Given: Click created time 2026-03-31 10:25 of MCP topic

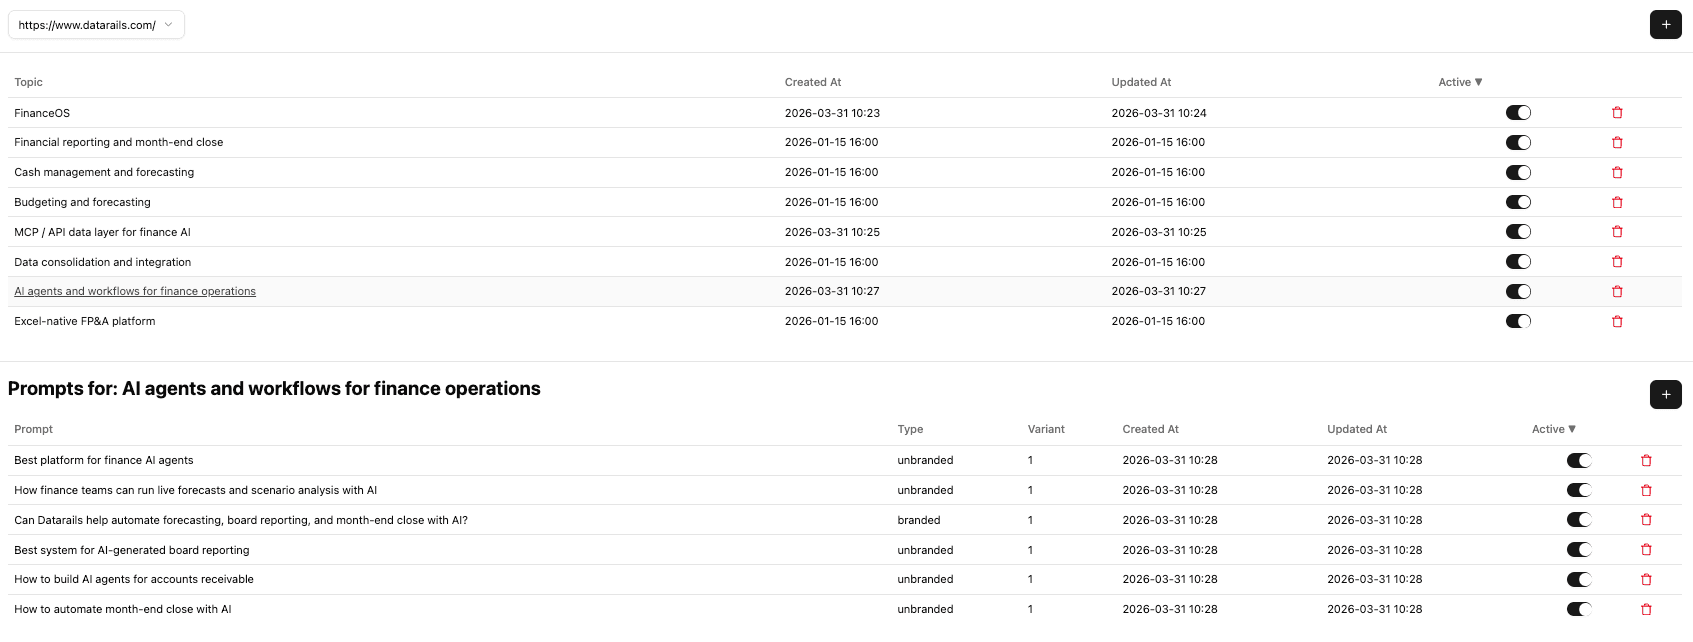Looking at the screenshot, I should click(832, 232).
